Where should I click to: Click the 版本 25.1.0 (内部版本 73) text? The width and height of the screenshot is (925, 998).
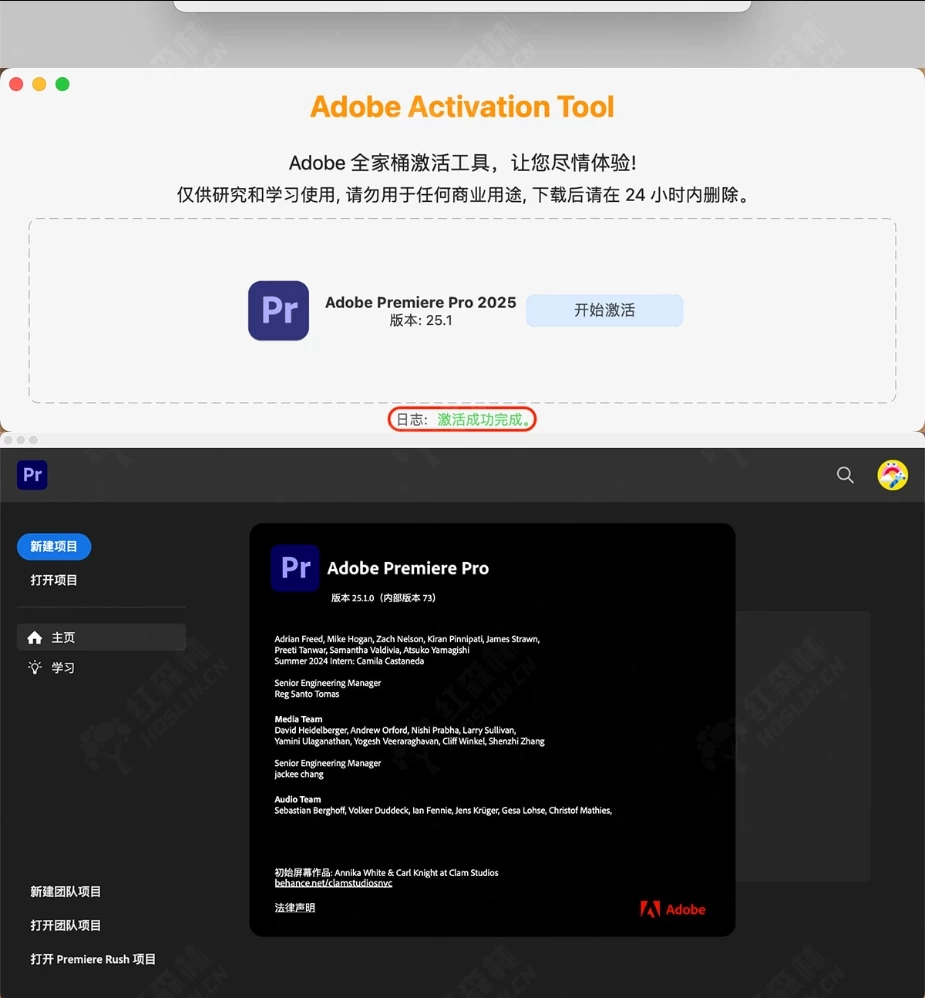[x=383, y=598]
